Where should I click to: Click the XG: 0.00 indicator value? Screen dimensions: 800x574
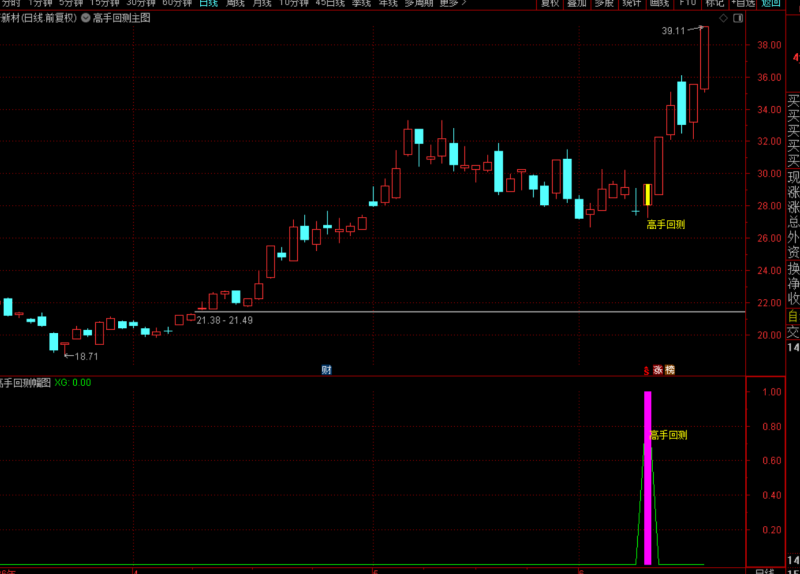pos(73,383)
